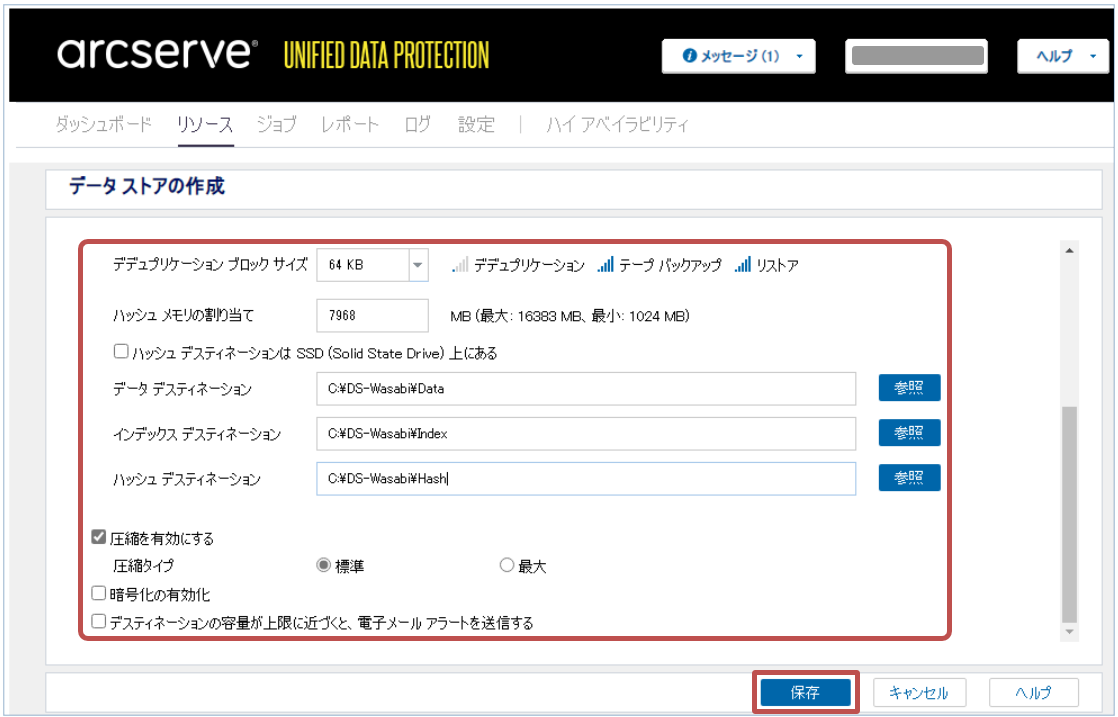Switch to ハイ アベイラビリティ tab
The height and width of the screenshot is (717, 1118).
617,125
